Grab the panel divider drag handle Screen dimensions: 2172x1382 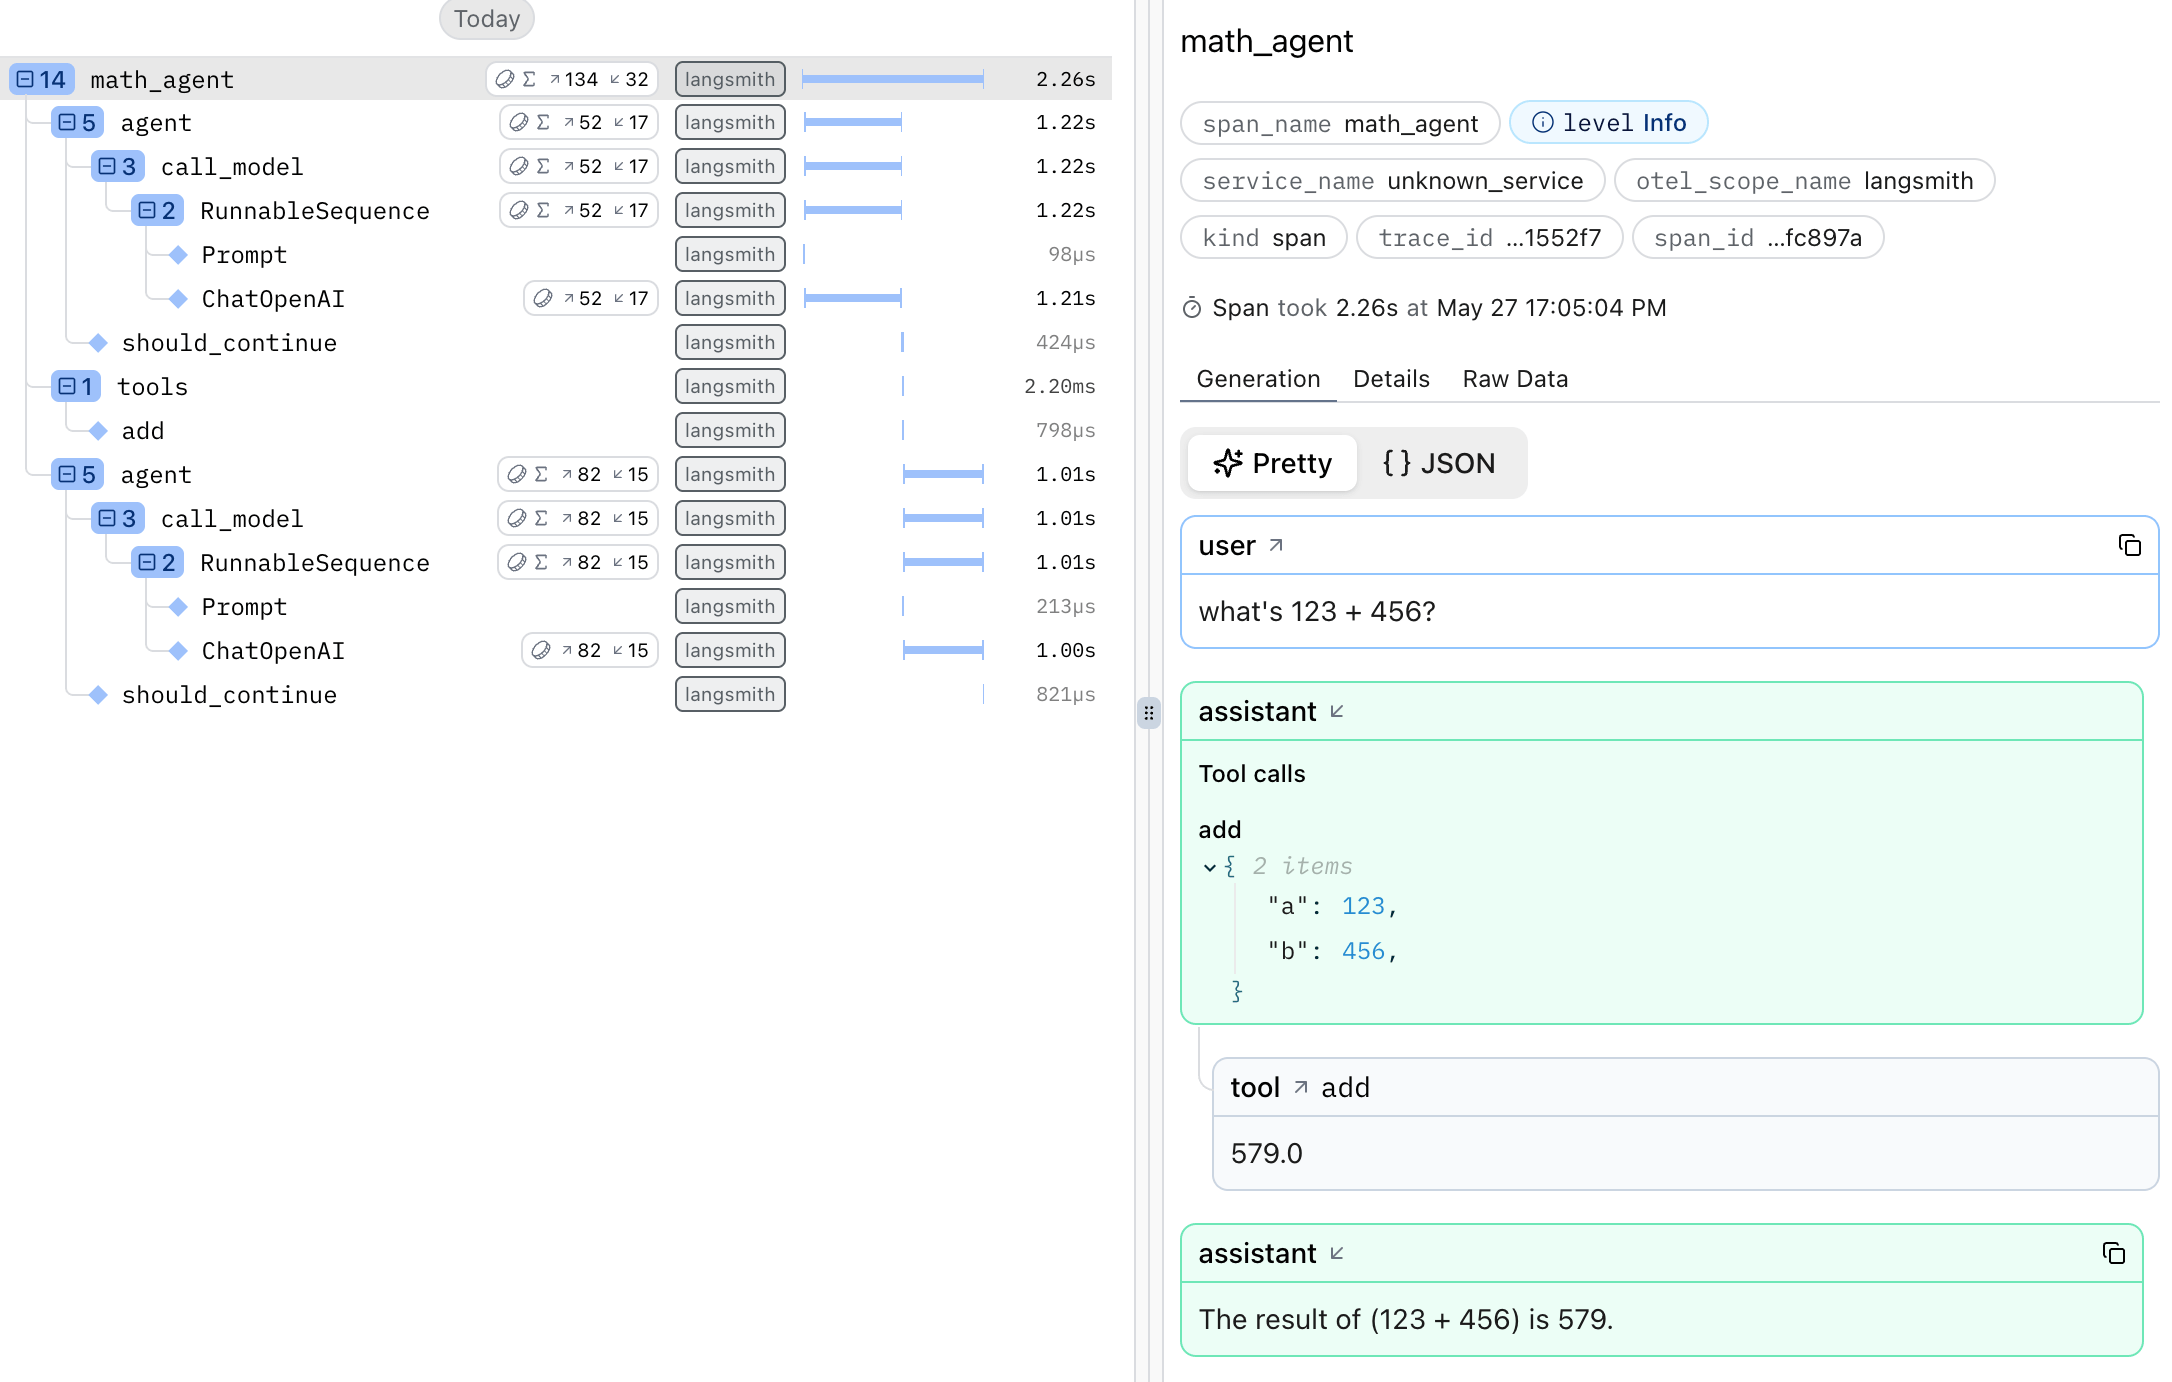[1149, 713]
